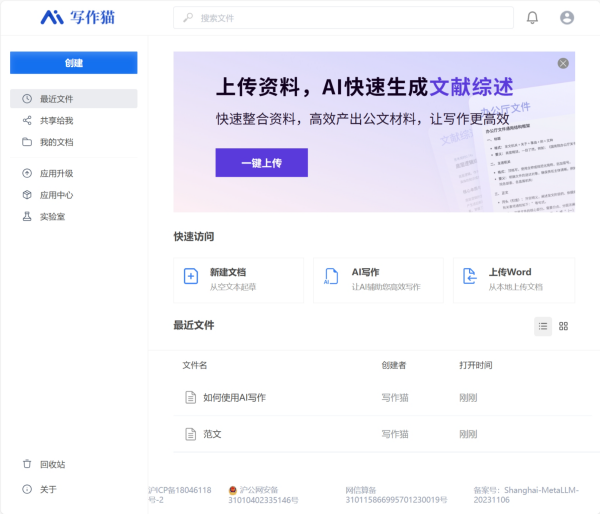Screen dimensions: 600x514
Task: Close the promotional banner
Action: coord(563,63)
